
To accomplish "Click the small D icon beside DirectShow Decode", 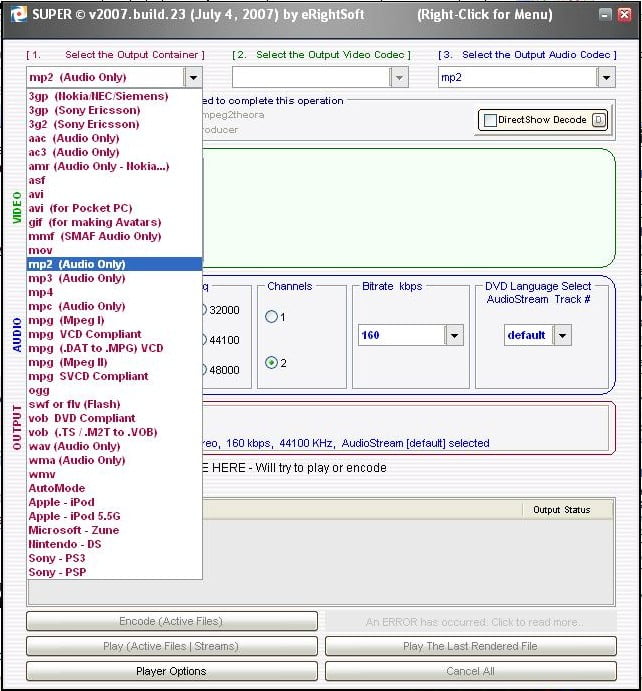I will coord(599,120).
